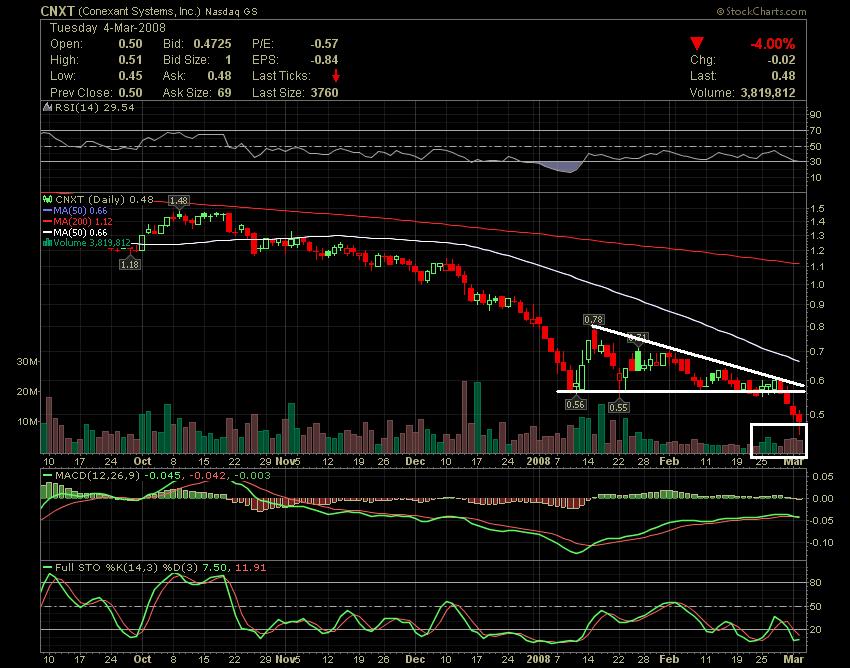Click the High value 0.51
850x668 pixels.
click(x=130, y=60)
